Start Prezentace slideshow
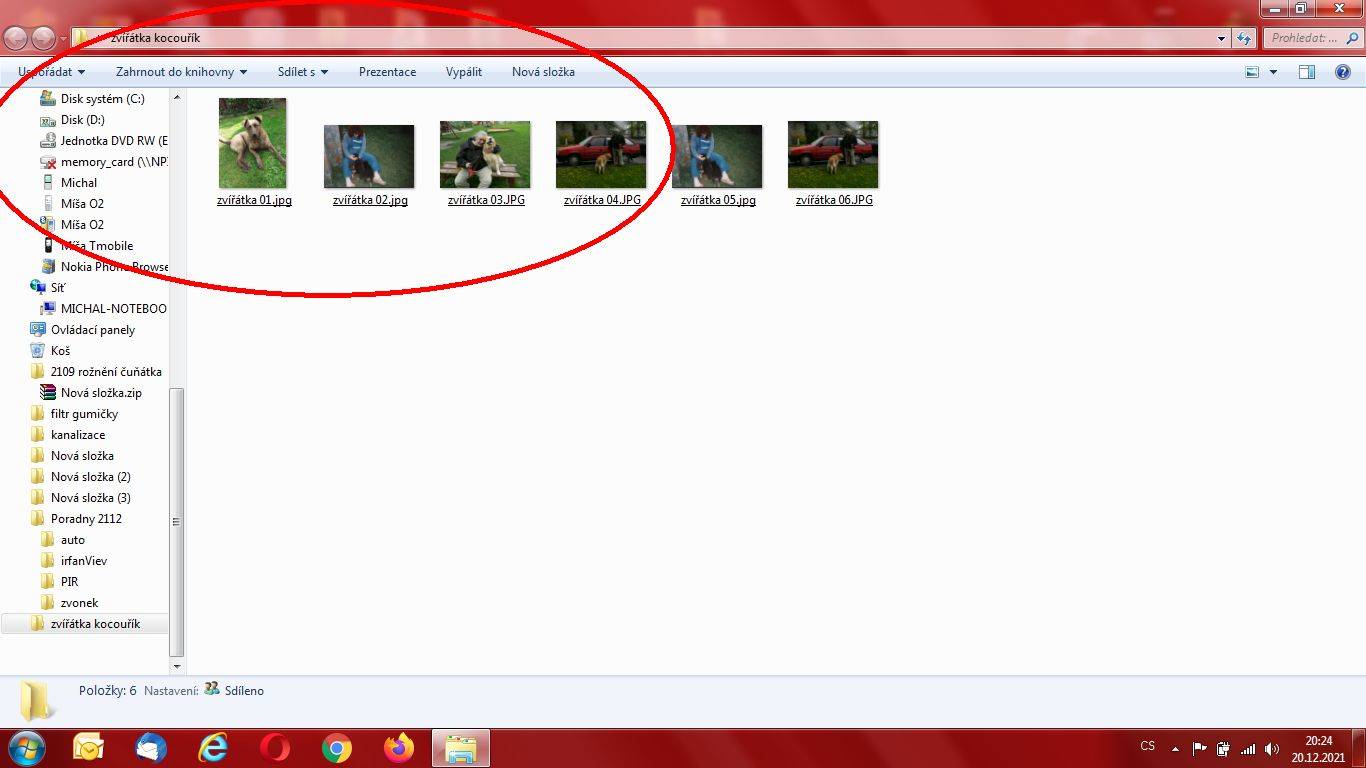Screen dimensions: 1366x768 pos(387,72)
